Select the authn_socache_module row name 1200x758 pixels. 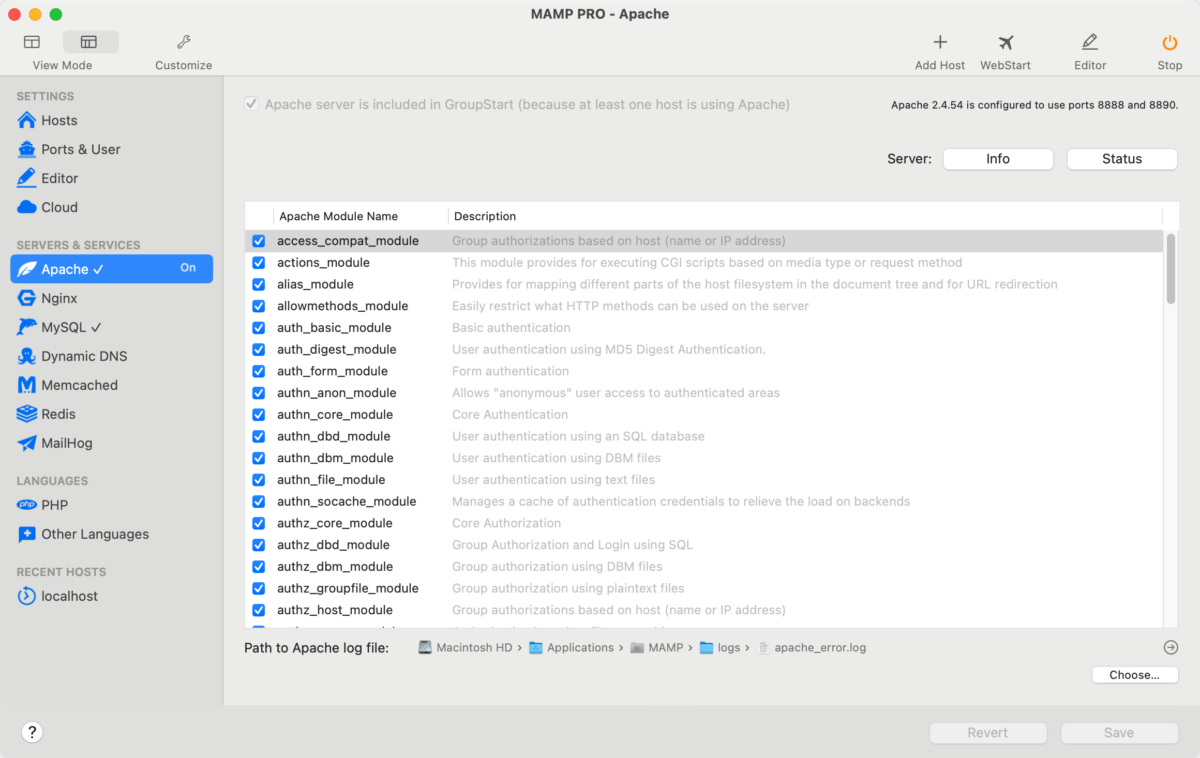click(x=347, y=502)
